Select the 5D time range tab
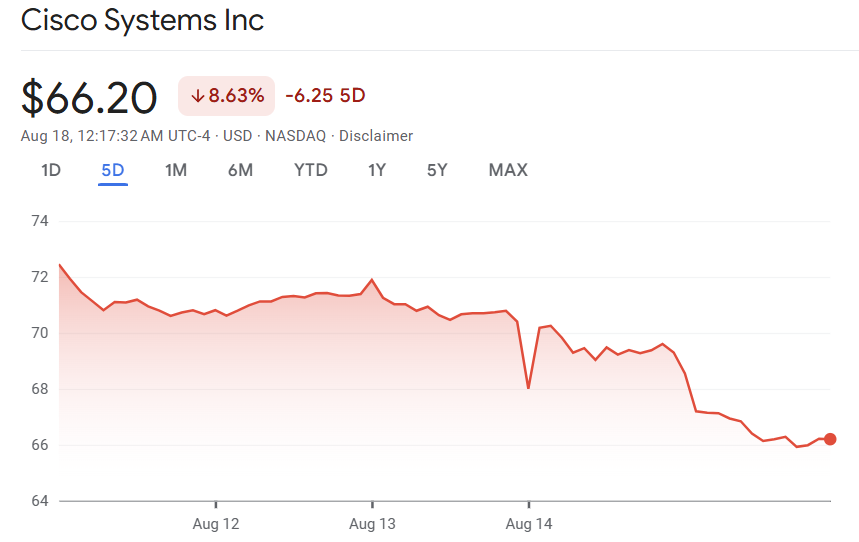The width and height of the screenshot is (859, 542). click(113, 170)
